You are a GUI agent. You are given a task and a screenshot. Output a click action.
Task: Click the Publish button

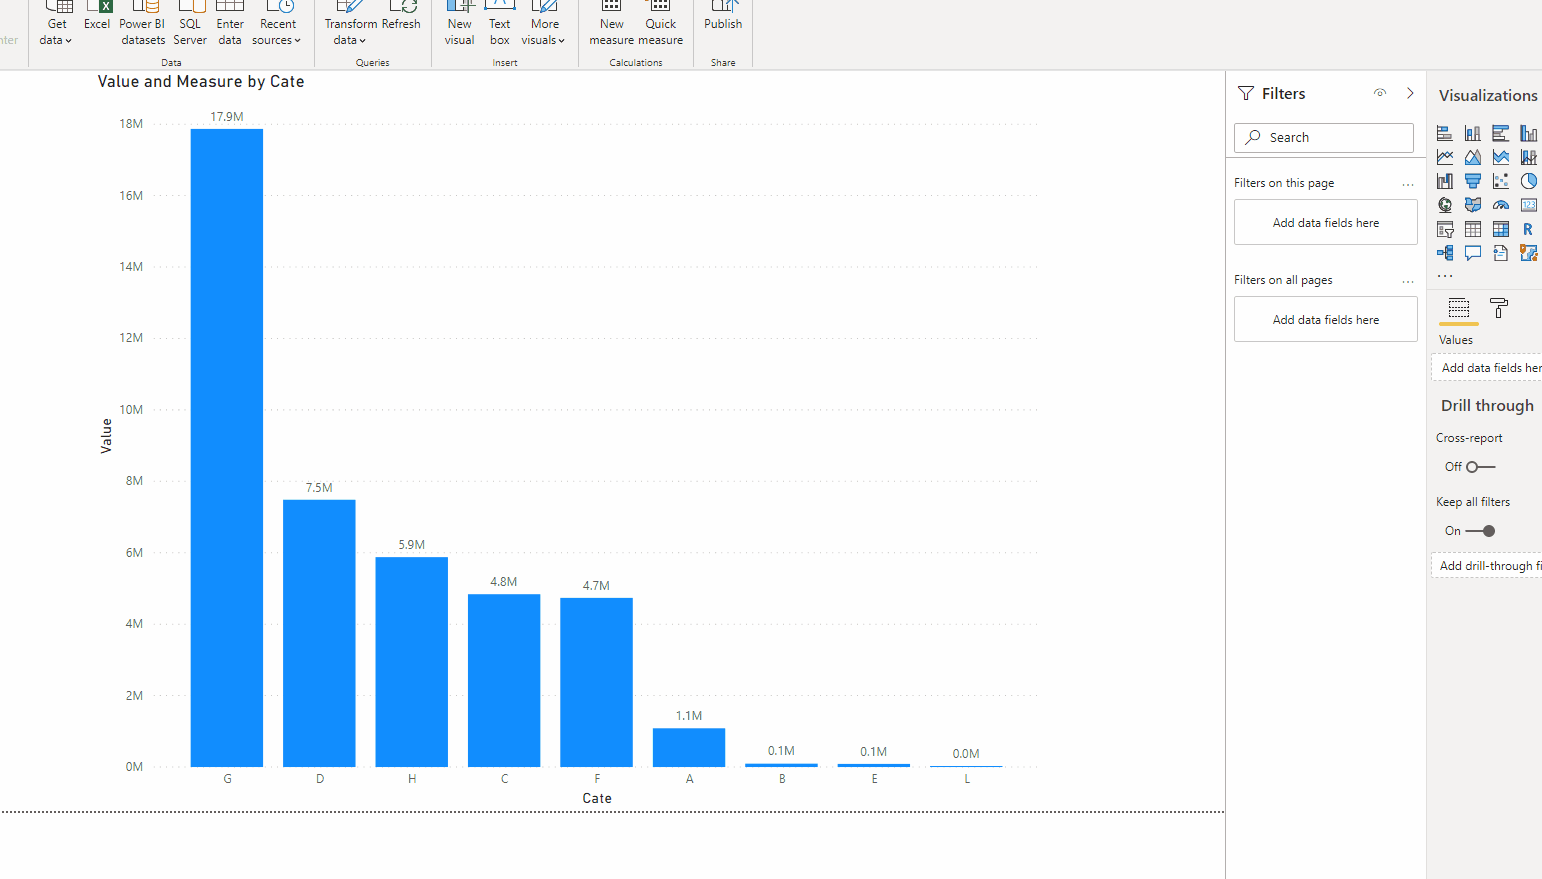coord(723,18)
